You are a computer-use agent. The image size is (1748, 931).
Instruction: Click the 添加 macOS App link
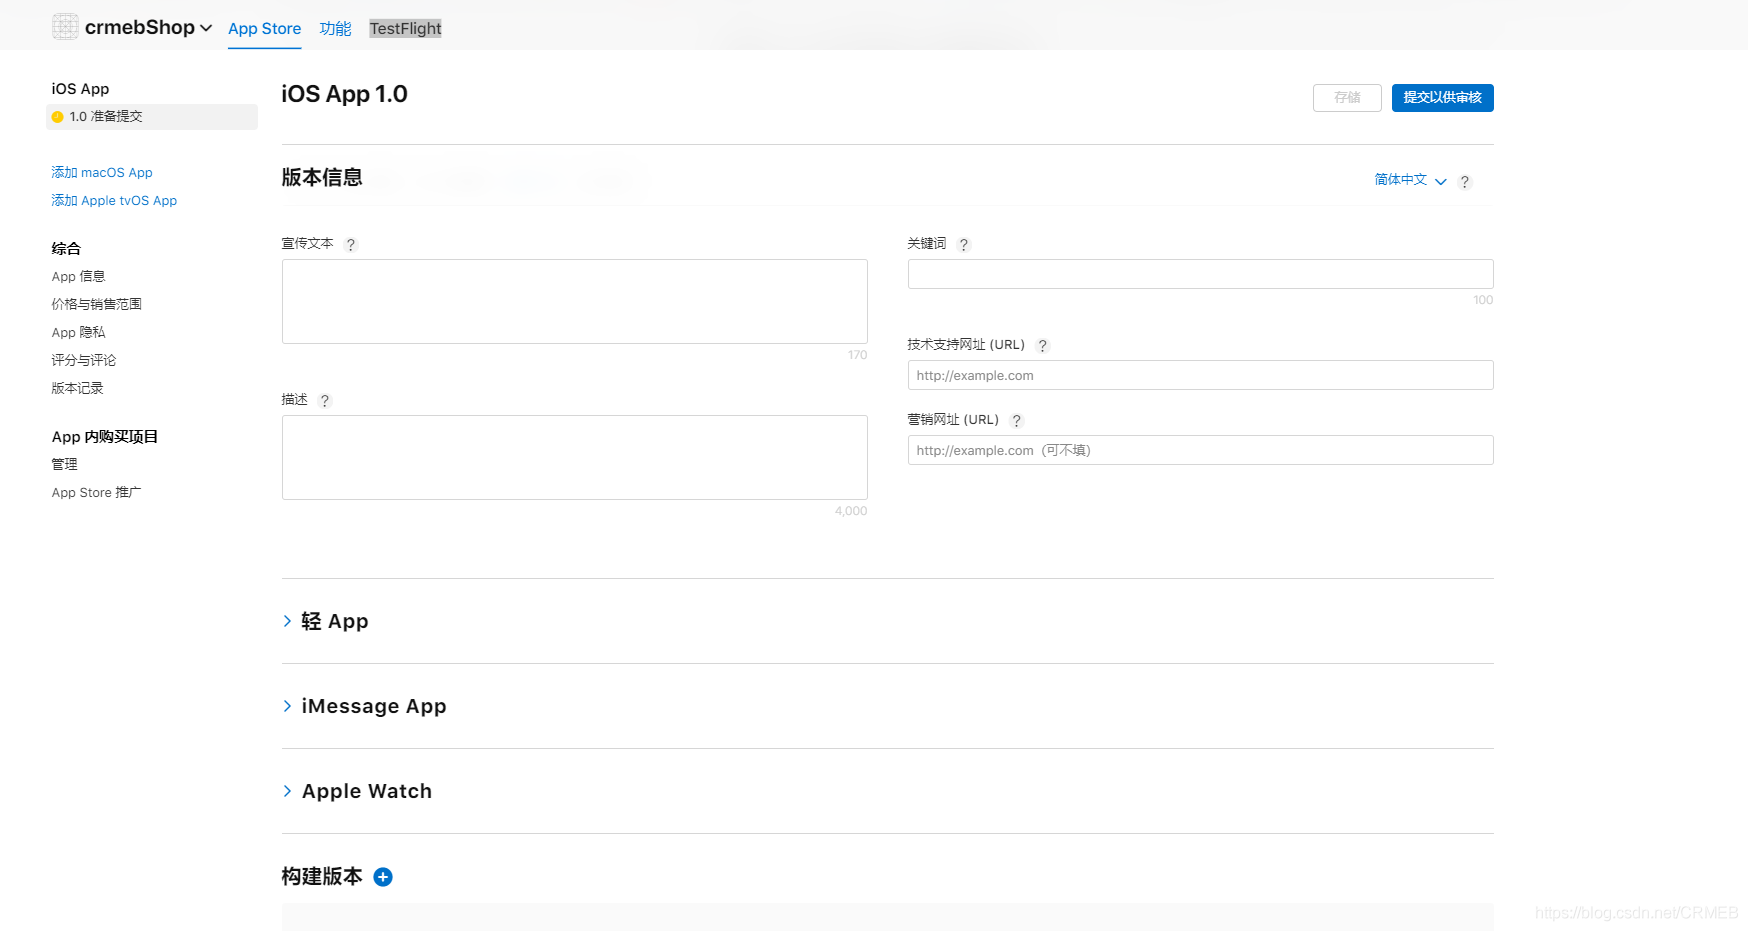coord(102,173)
